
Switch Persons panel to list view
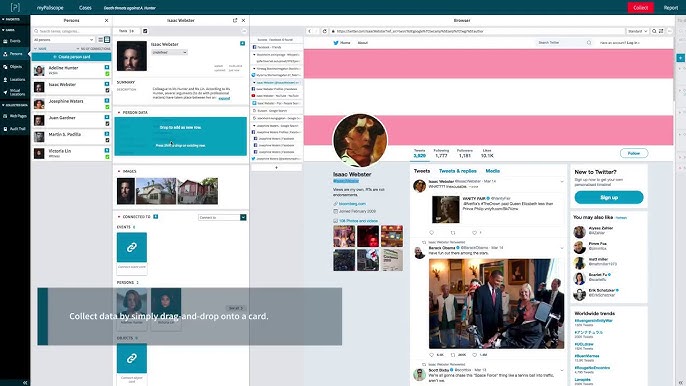[x=101, y=40]
